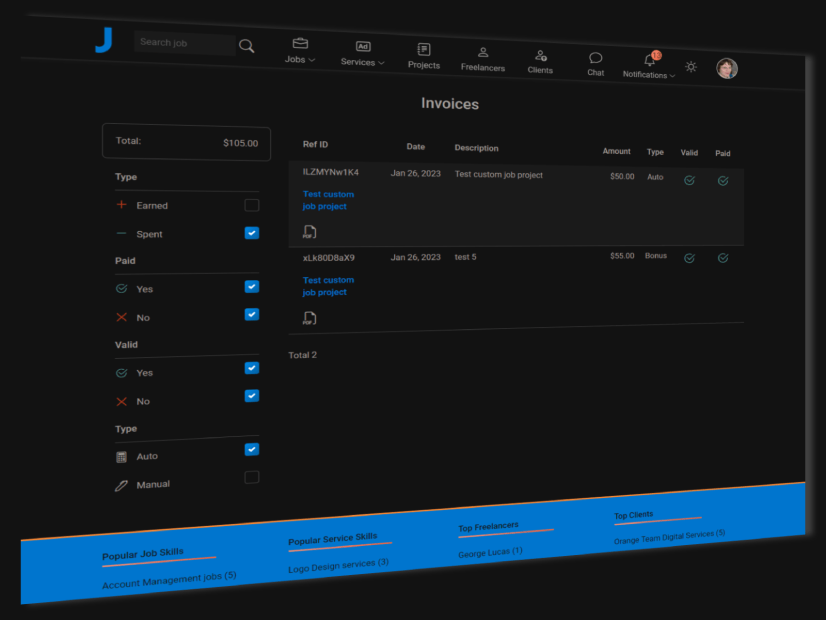Download PDF for invoice xLk80D8aX9

click(x=310, y=318)
